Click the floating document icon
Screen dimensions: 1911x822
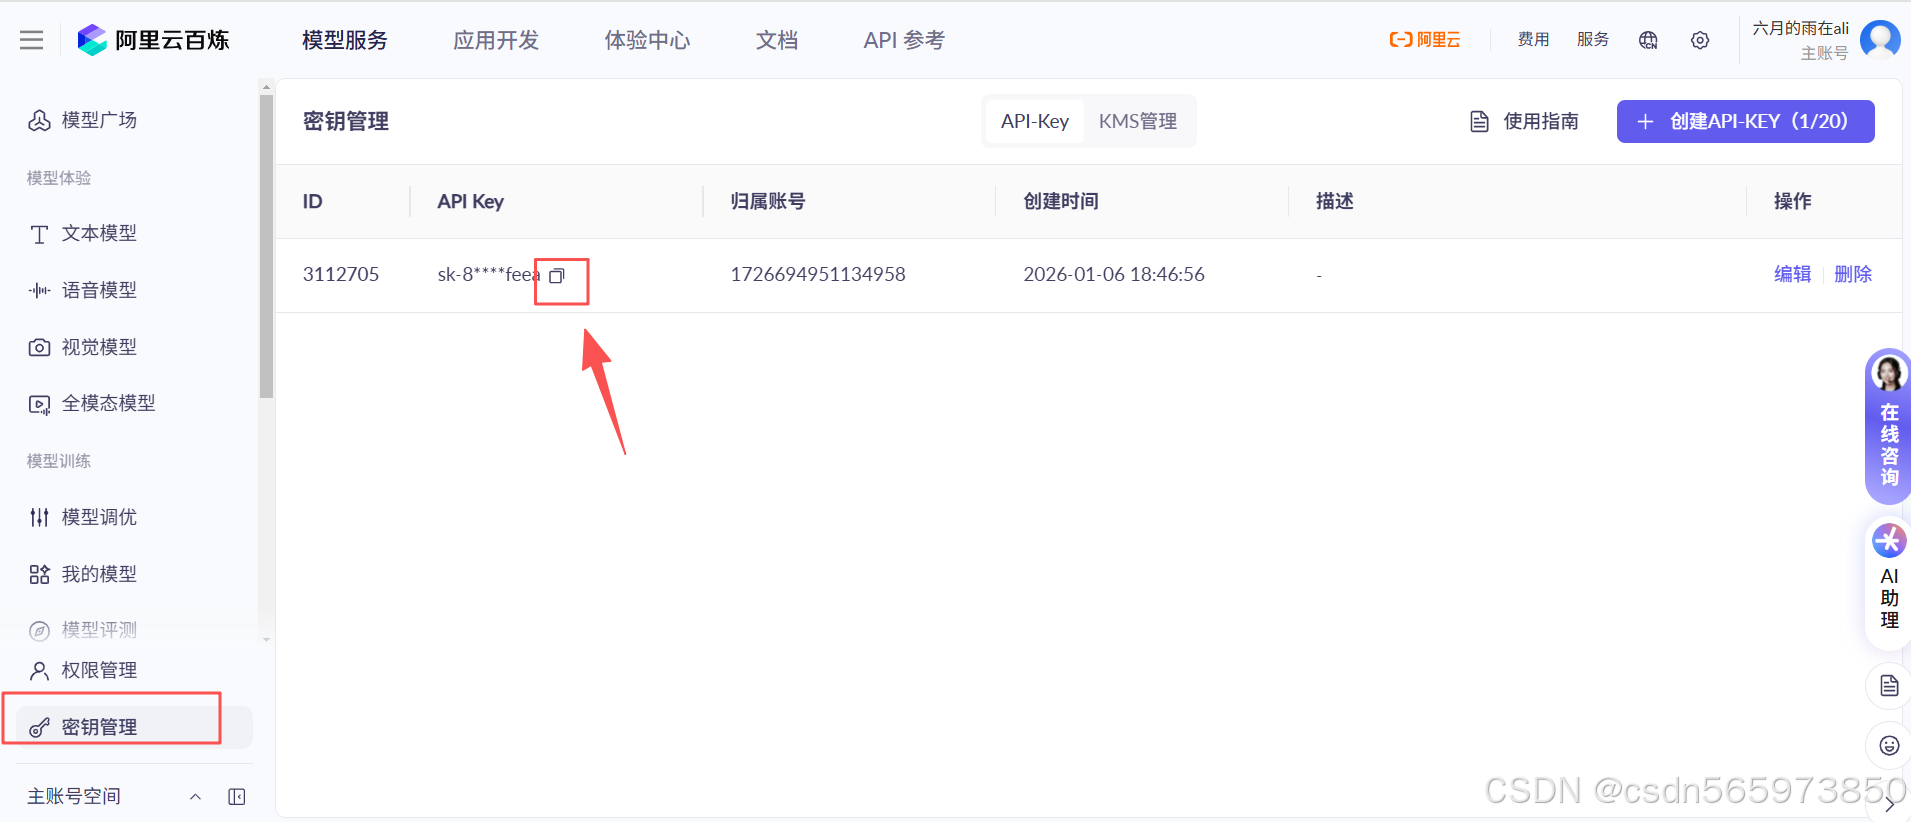click(x=1889, y=686)
